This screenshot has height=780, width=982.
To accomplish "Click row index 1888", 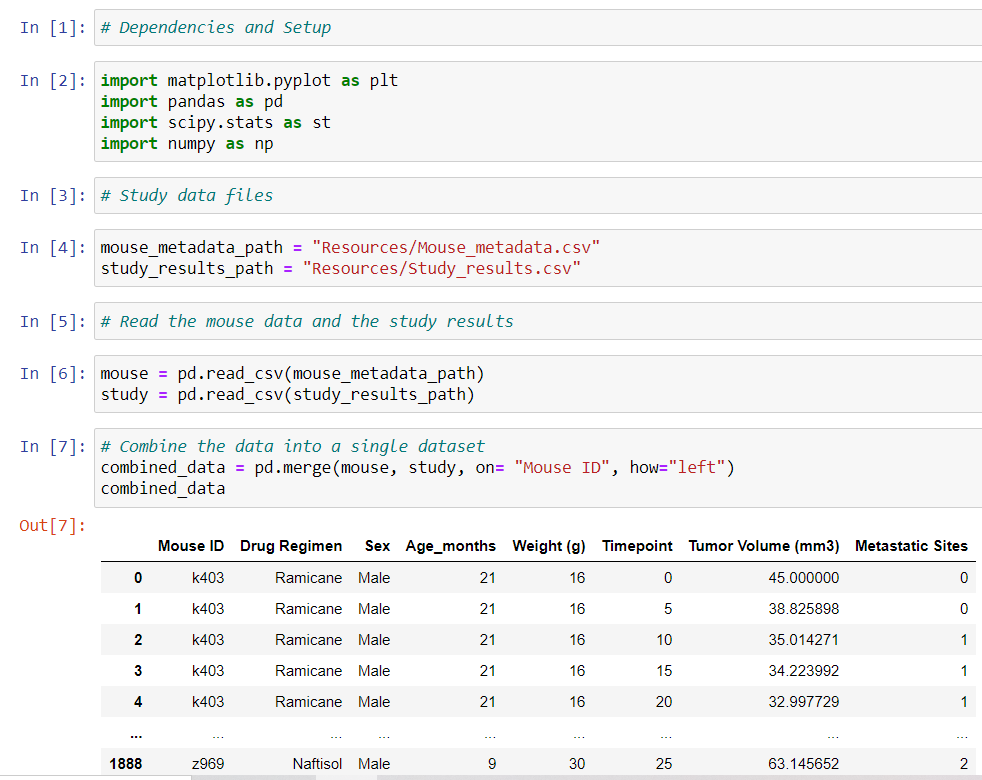I will [x=126, y=764].
